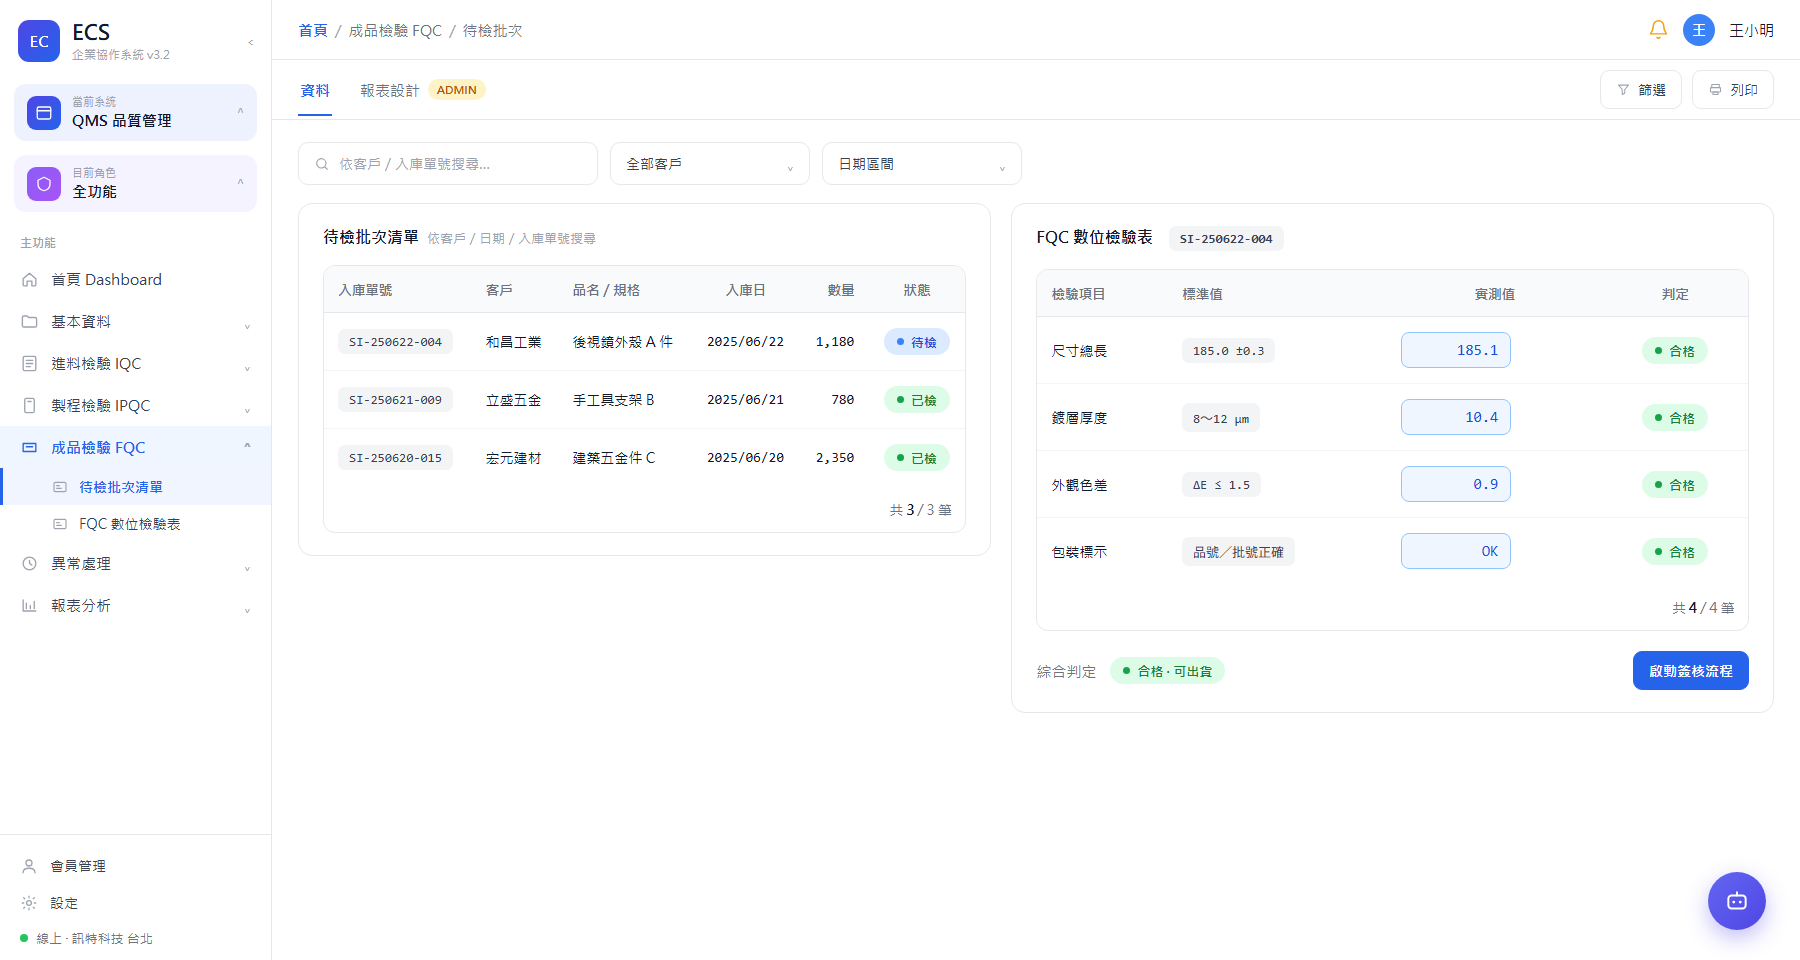1800x960 pixels.
Task: Click the 外觀色差 measured value field 0.9
Action: [1456, 485]
